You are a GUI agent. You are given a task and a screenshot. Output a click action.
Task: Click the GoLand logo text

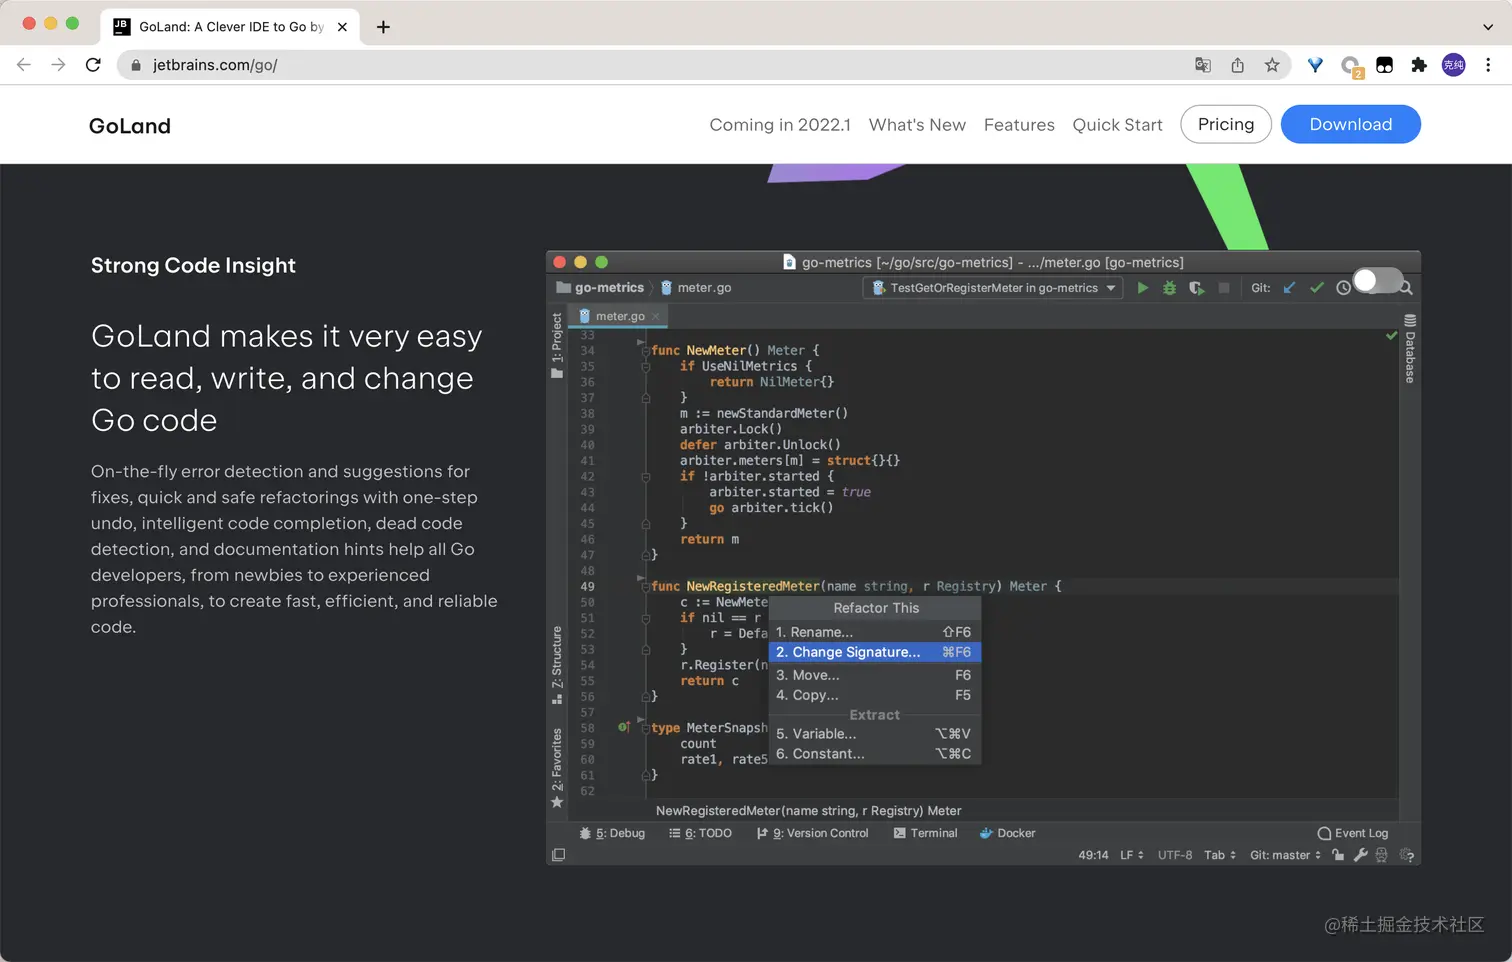[130, 126]
